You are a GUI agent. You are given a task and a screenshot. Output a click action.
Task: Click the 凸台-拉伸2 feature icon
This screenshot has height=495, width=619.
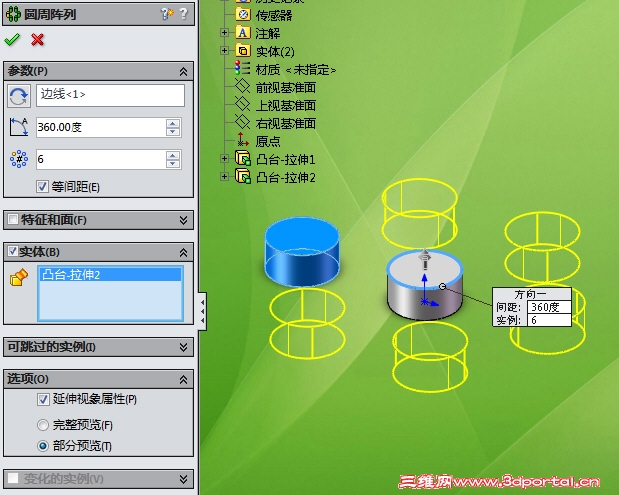tap(243, 176)
